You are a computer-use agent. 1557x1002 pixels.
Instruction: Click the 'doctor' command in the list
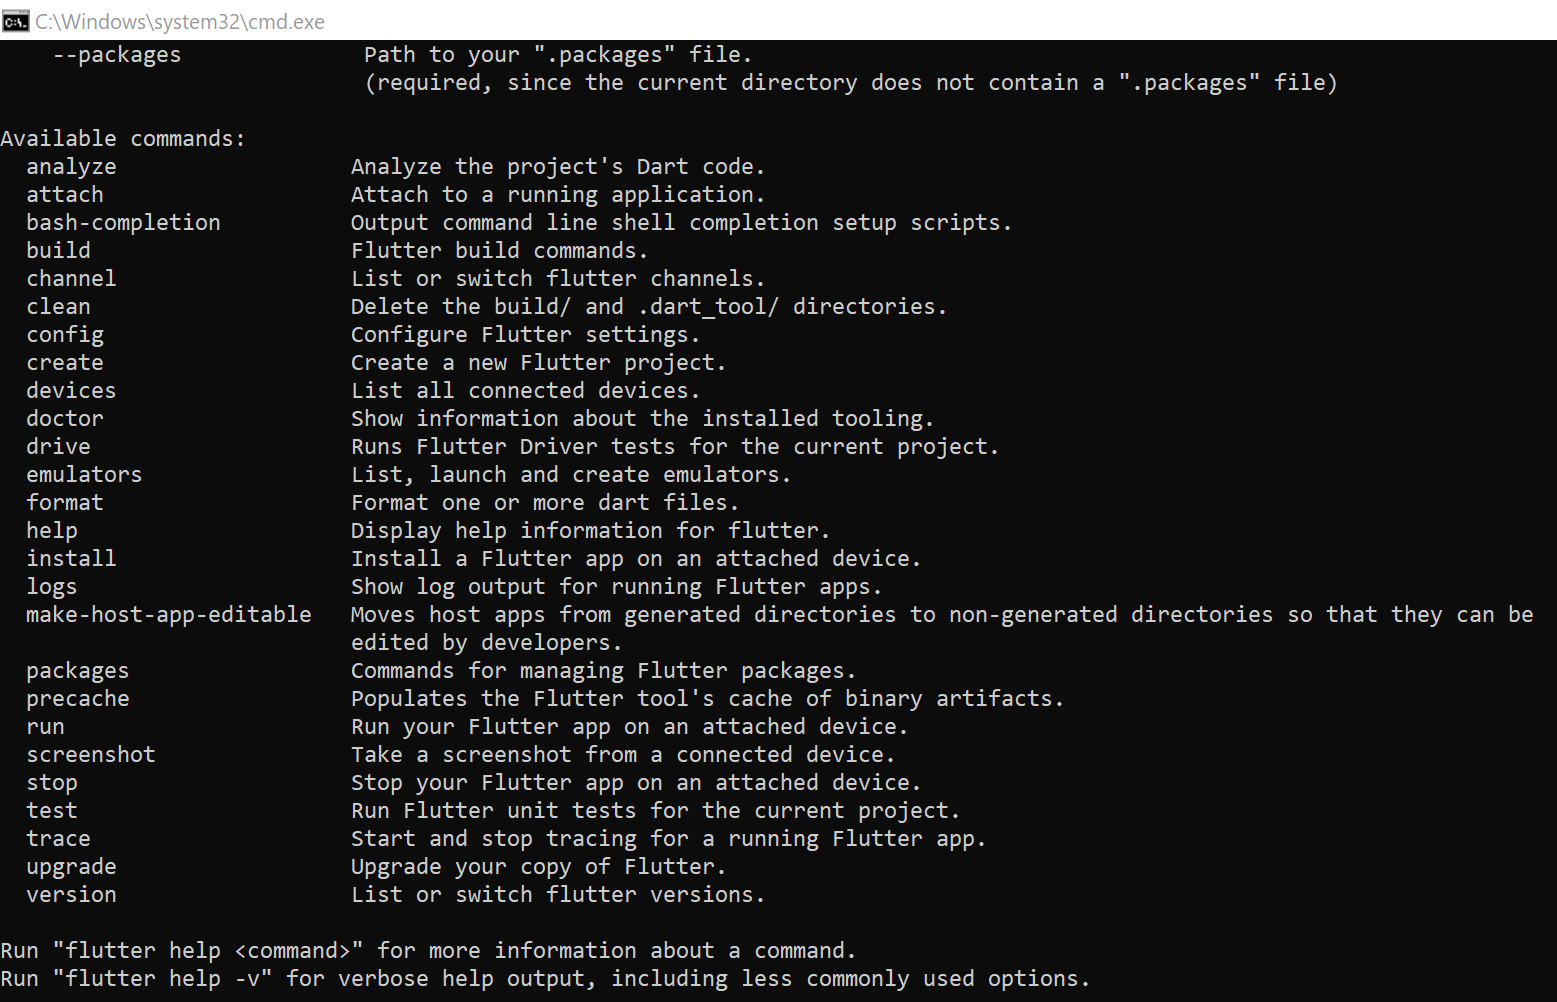click(65, 419)
